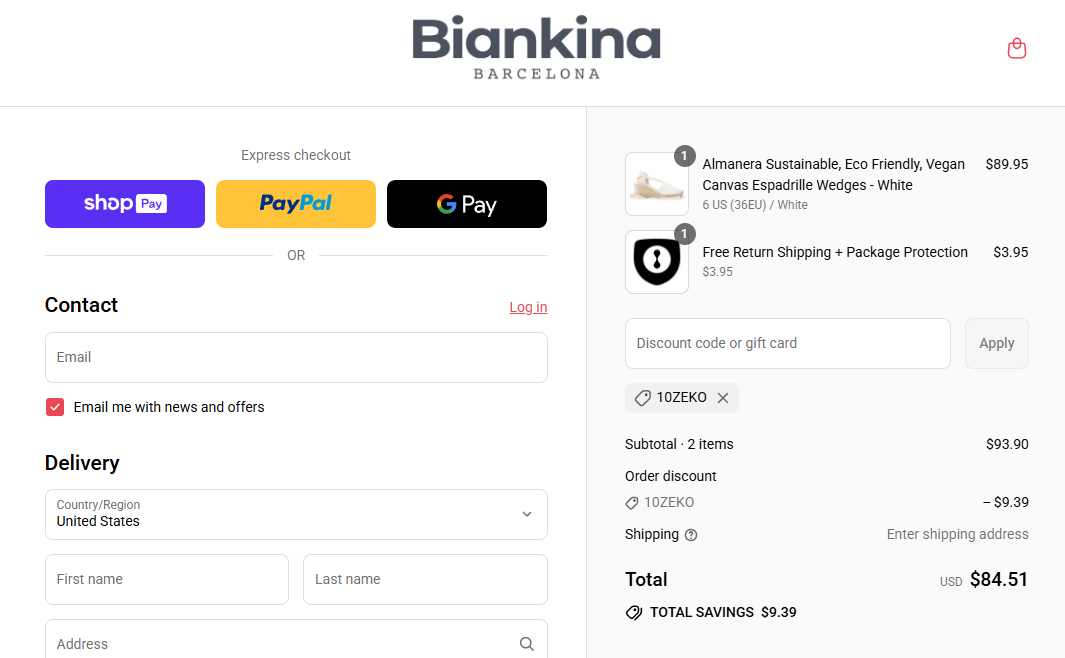Screen dimensions: 1065x658
Task: Click the Discount code or gift card field
Action: (787, 344)
